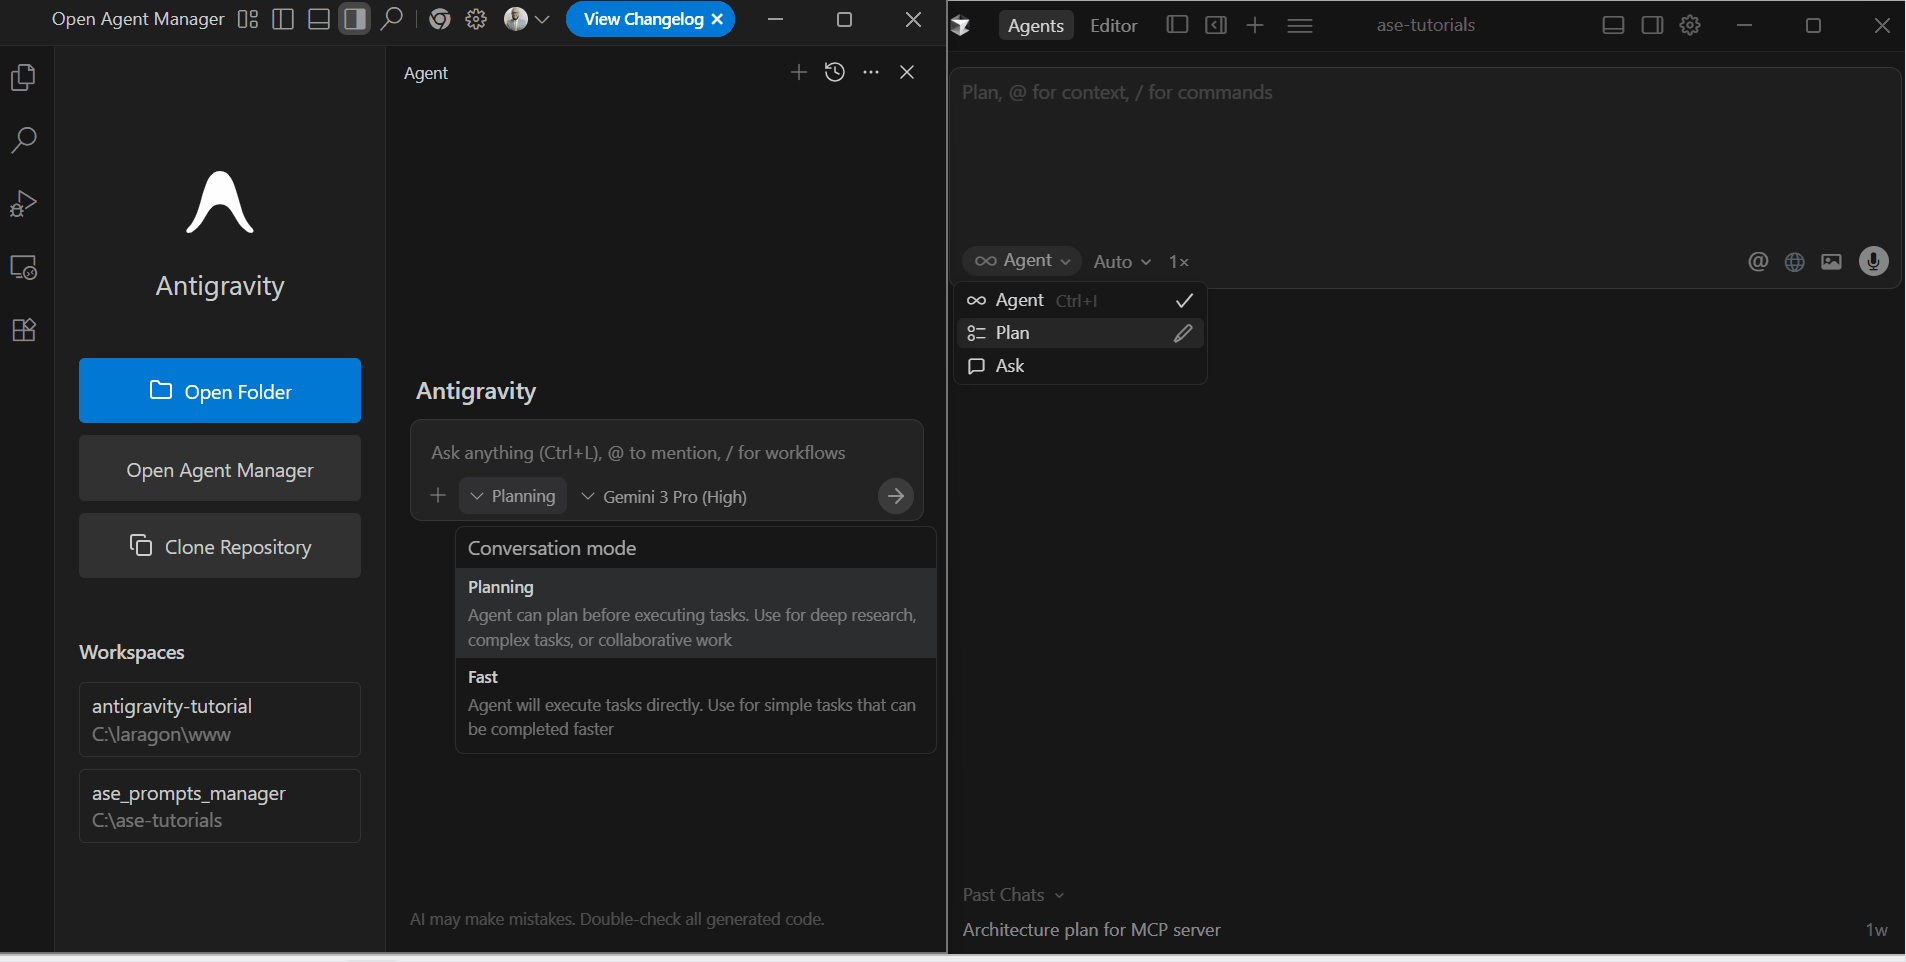Switch to the Editor tab
The image size is (1906, 962).
(x=1114, y=25)
